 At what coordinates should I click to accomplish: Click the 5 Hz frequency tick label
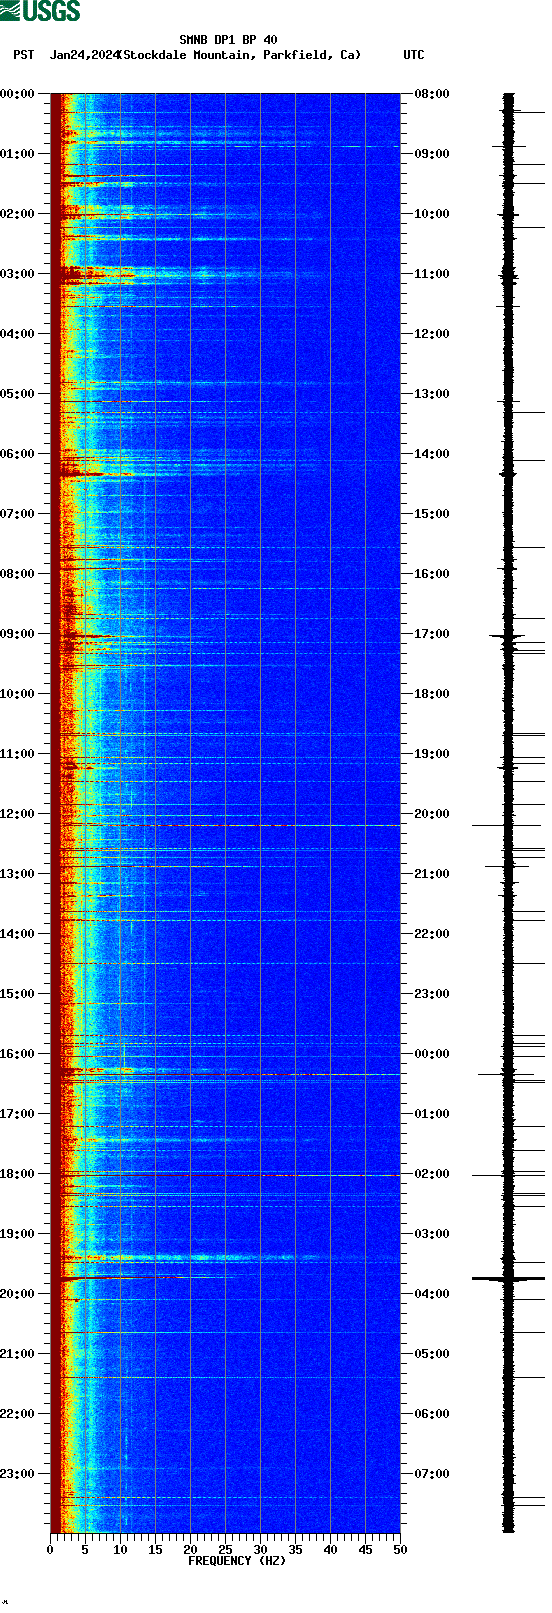click(x=85, y=1550)
